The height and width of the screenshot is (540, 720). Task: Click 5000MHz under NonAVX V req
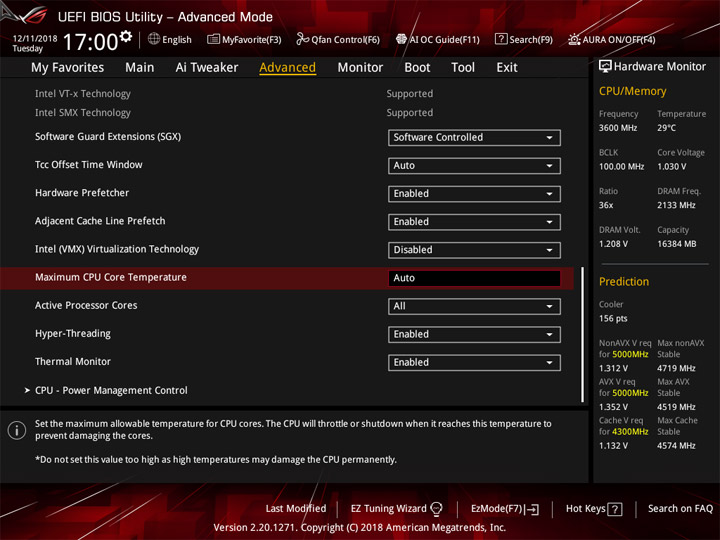coord(630,354)
